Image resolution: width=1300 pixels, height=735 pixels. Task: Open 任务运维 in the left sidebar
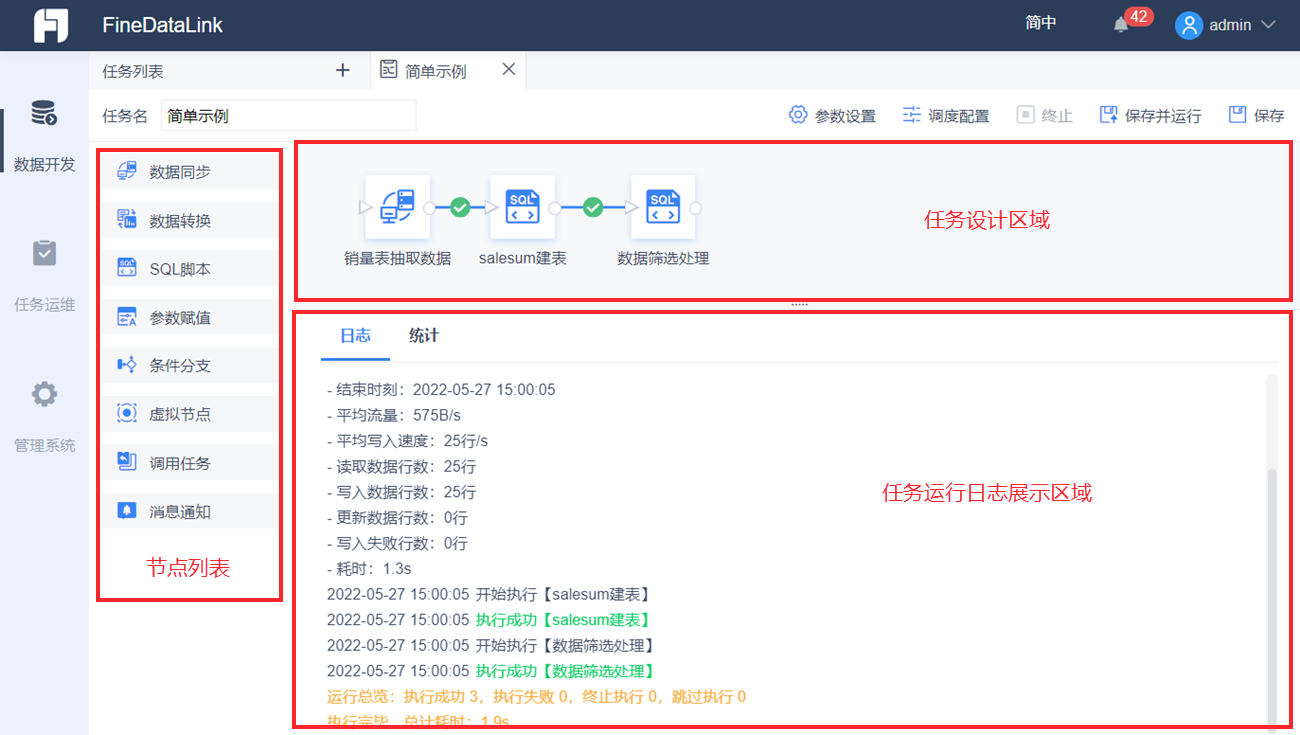click(44, 276)
